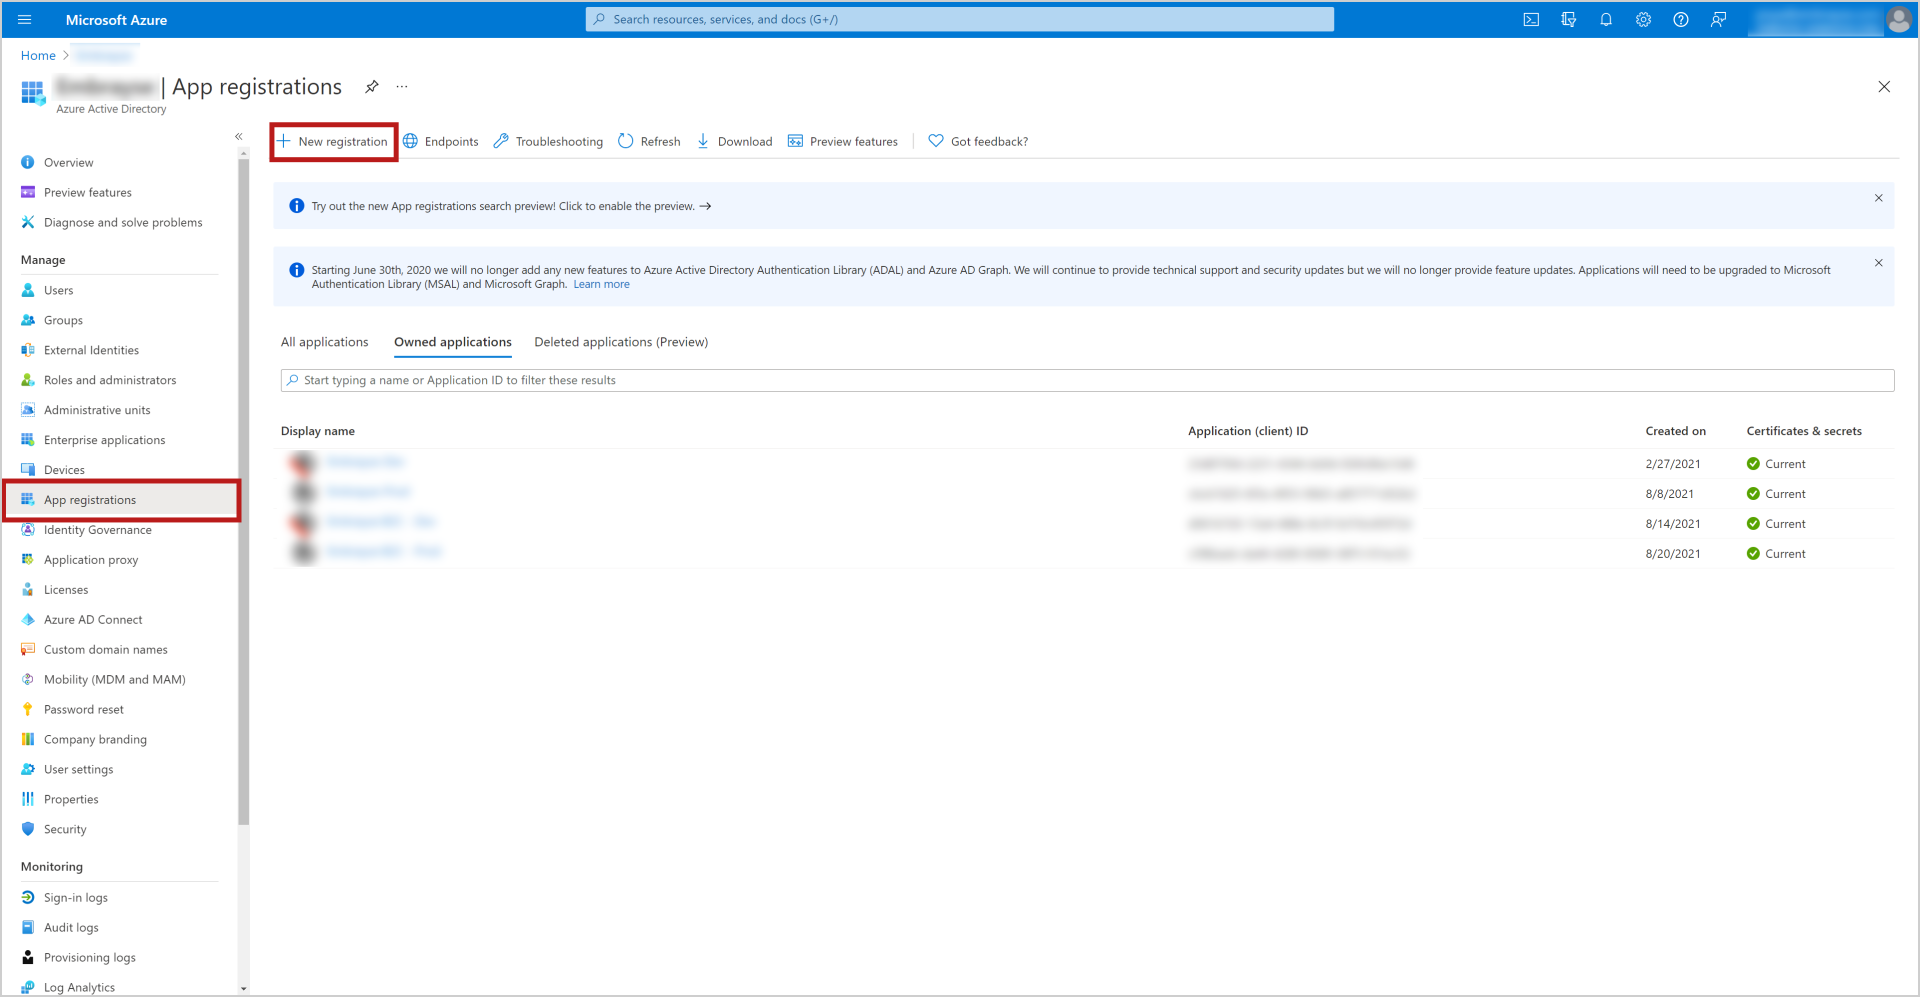This screenshot has width=1920, height=997.
Task: Open Cloud Shell from the top bar
Action: click(x=1531, y=19)
